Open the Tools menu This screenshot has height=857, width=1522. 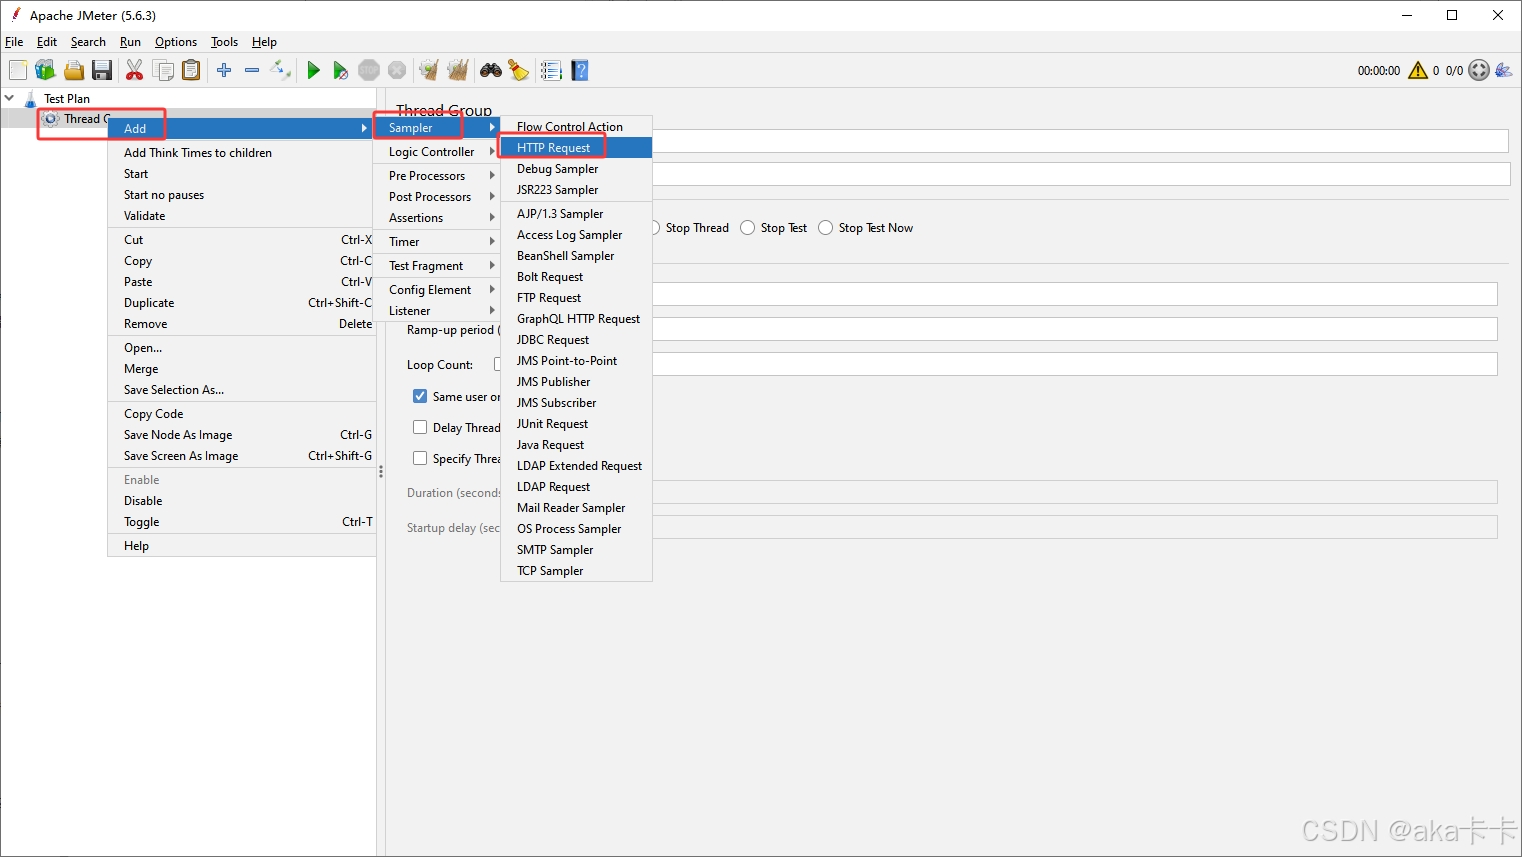pos(224,42)
